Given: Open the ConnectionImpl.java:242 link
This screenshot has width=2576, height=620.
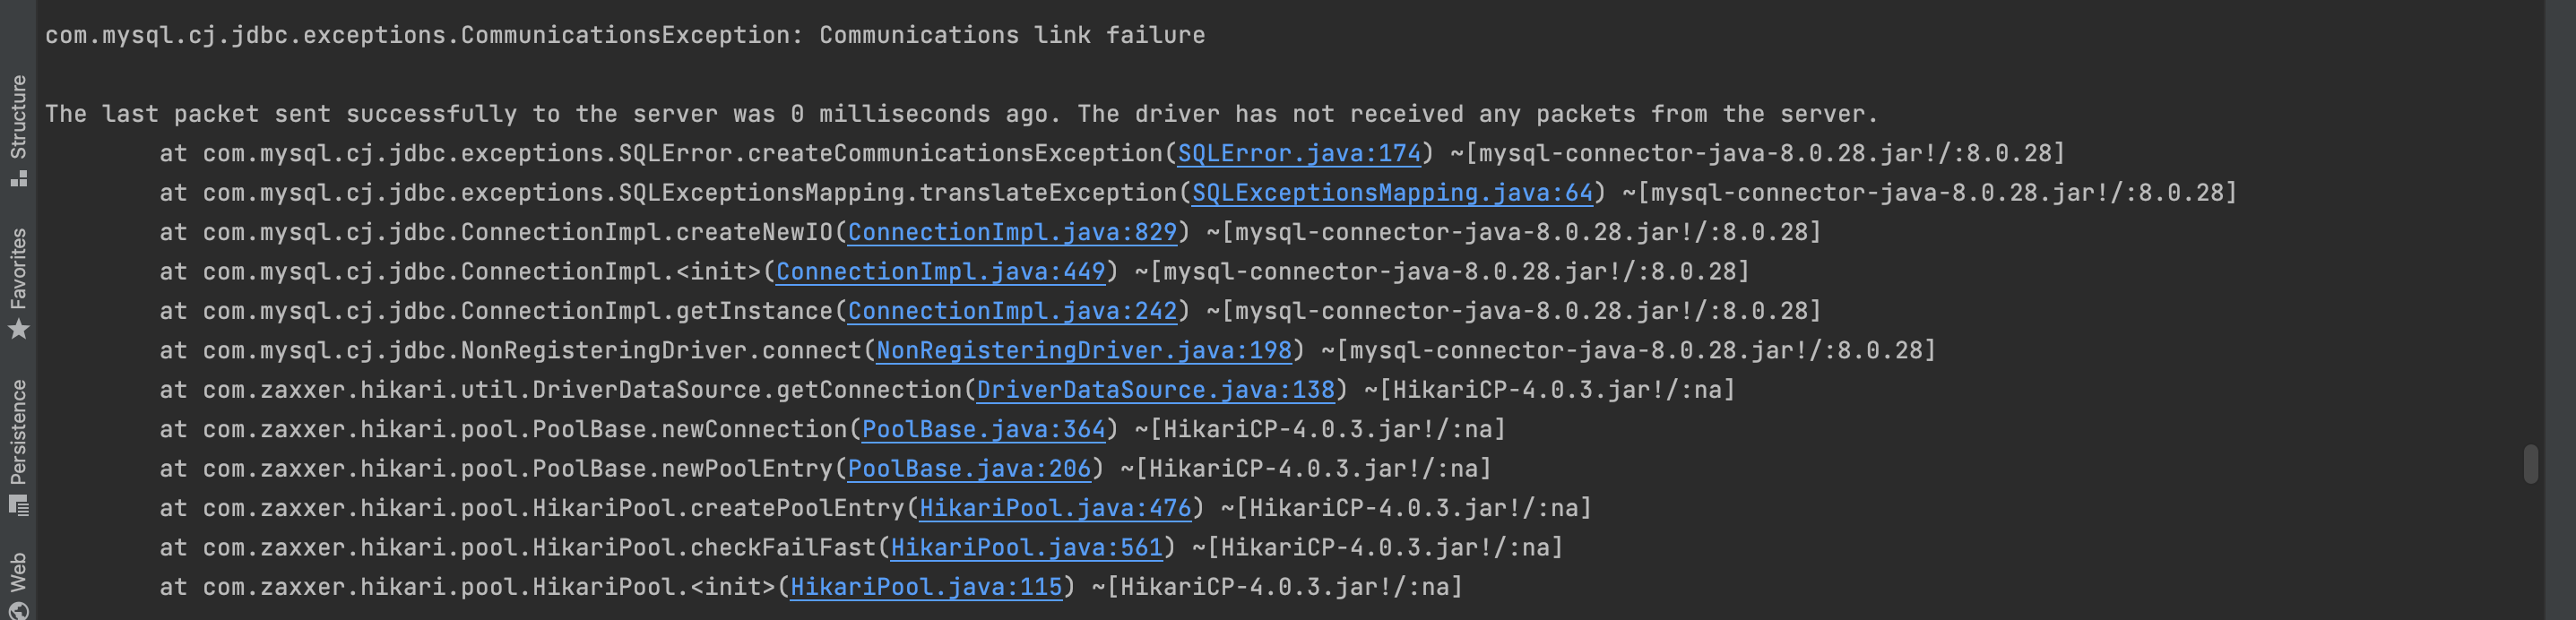Looking at the screenshot, I should coord(1012,311).
